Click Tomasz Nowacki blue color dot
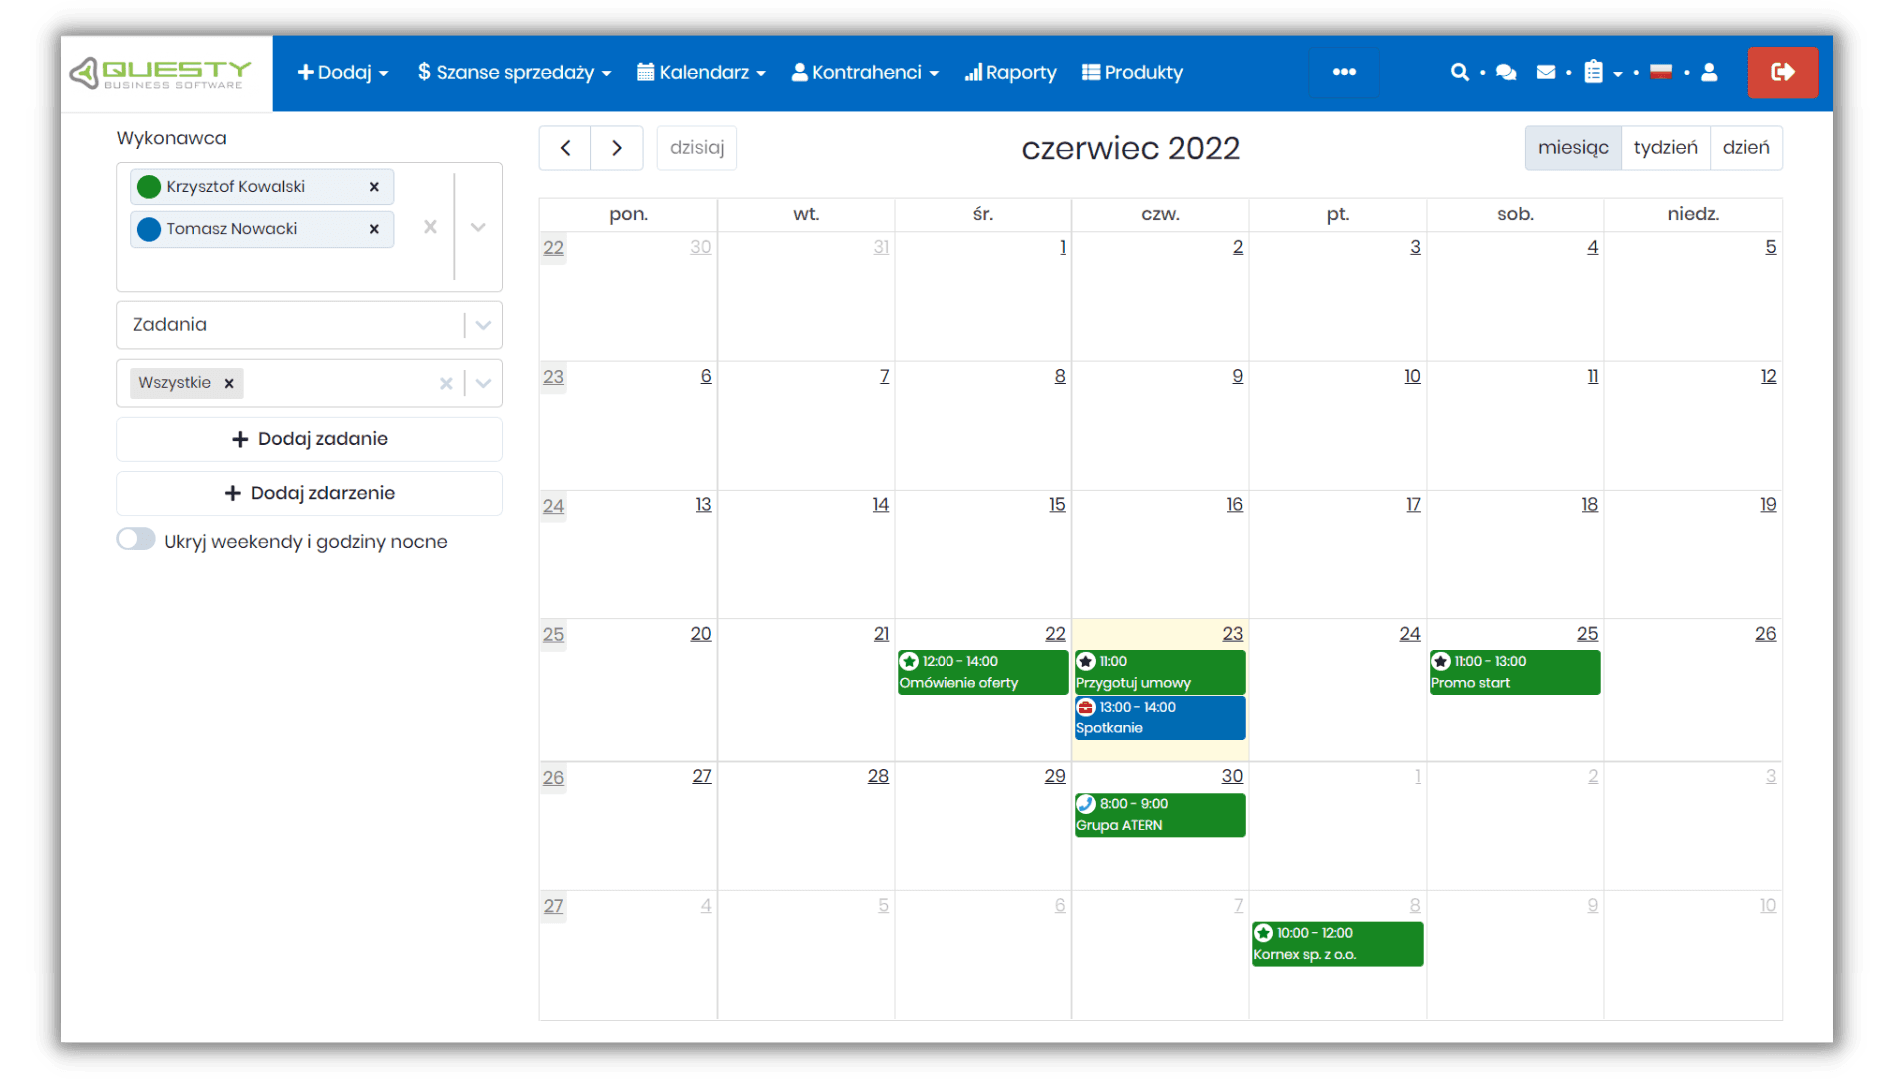 coord(149,229)
